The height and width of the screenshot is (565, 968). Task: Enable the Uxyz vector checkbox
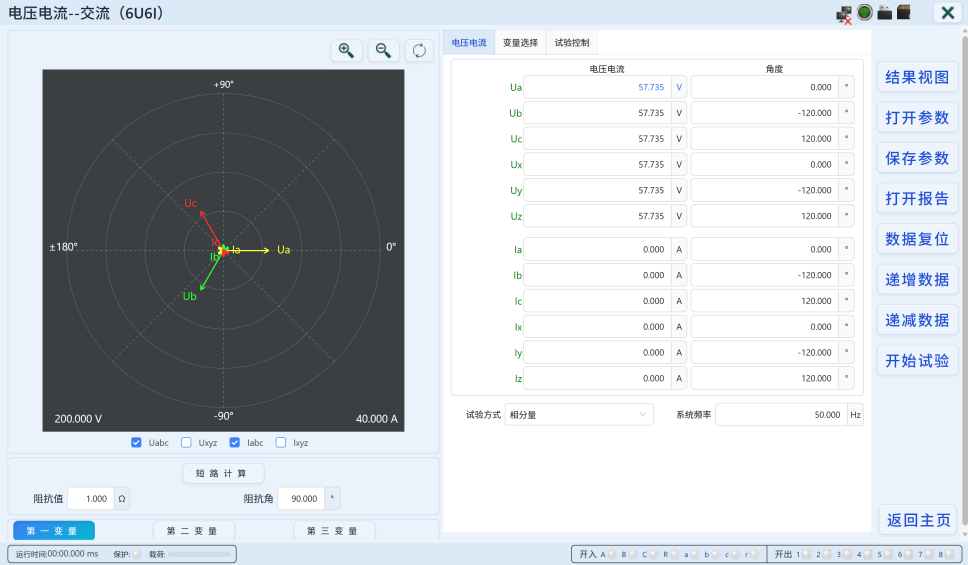pyautogui.click(x=186, y=443)
